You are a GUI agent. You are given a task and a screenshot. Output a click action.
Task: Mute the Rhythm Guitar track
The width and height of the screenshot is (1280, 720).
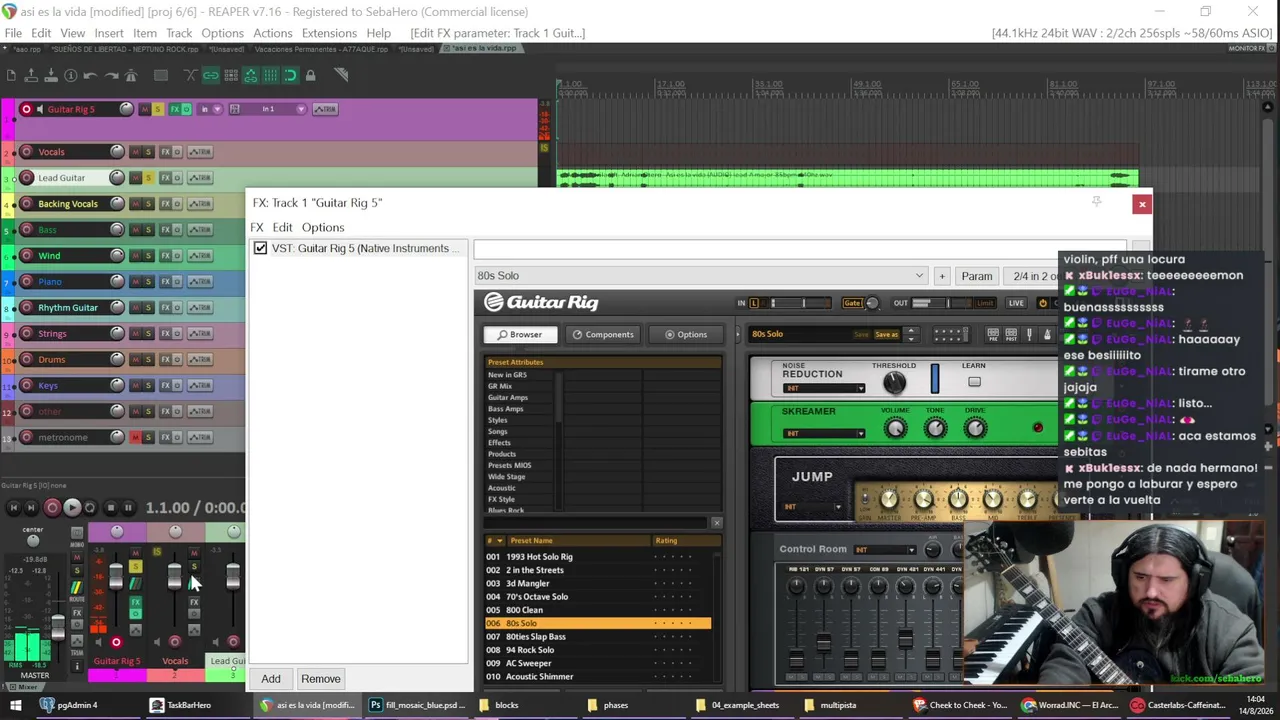pyautogui.click(x=135, y=308)
